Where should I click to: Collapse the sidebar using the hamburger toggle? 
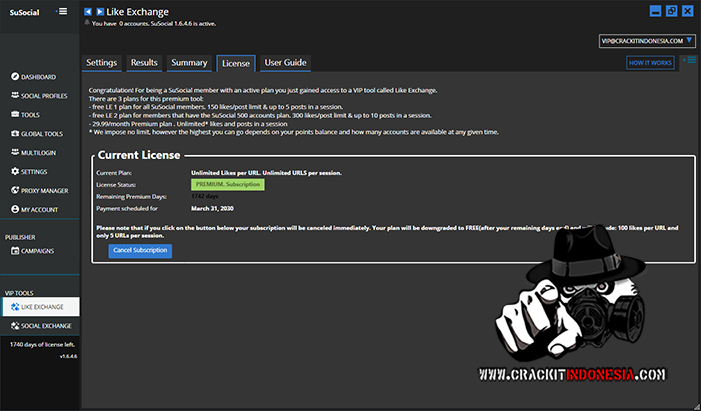63,11
